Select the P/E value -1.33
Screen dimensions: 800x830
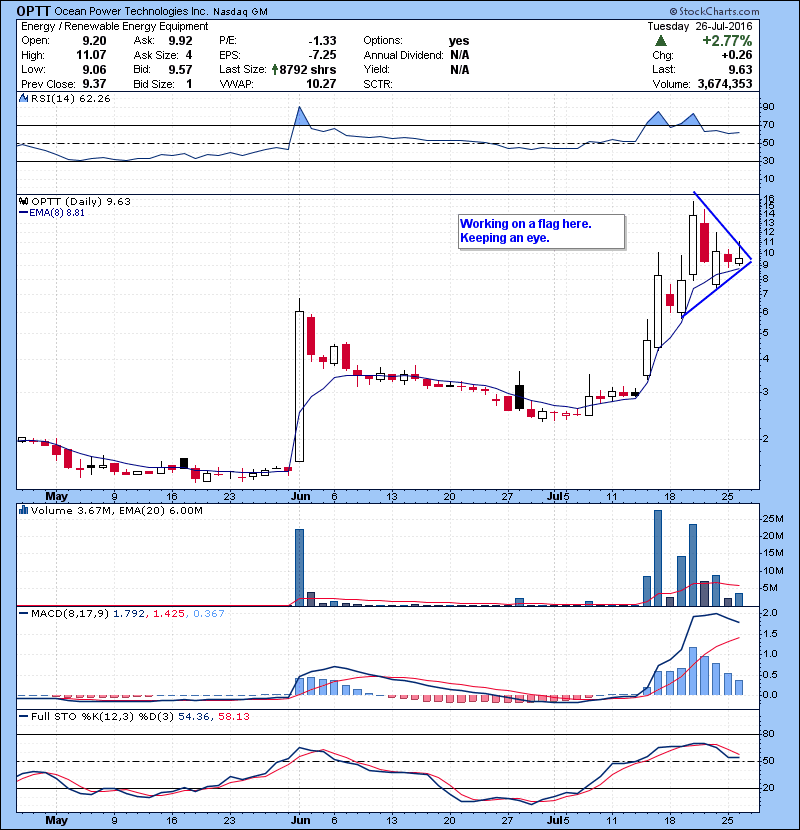point(322,41)
